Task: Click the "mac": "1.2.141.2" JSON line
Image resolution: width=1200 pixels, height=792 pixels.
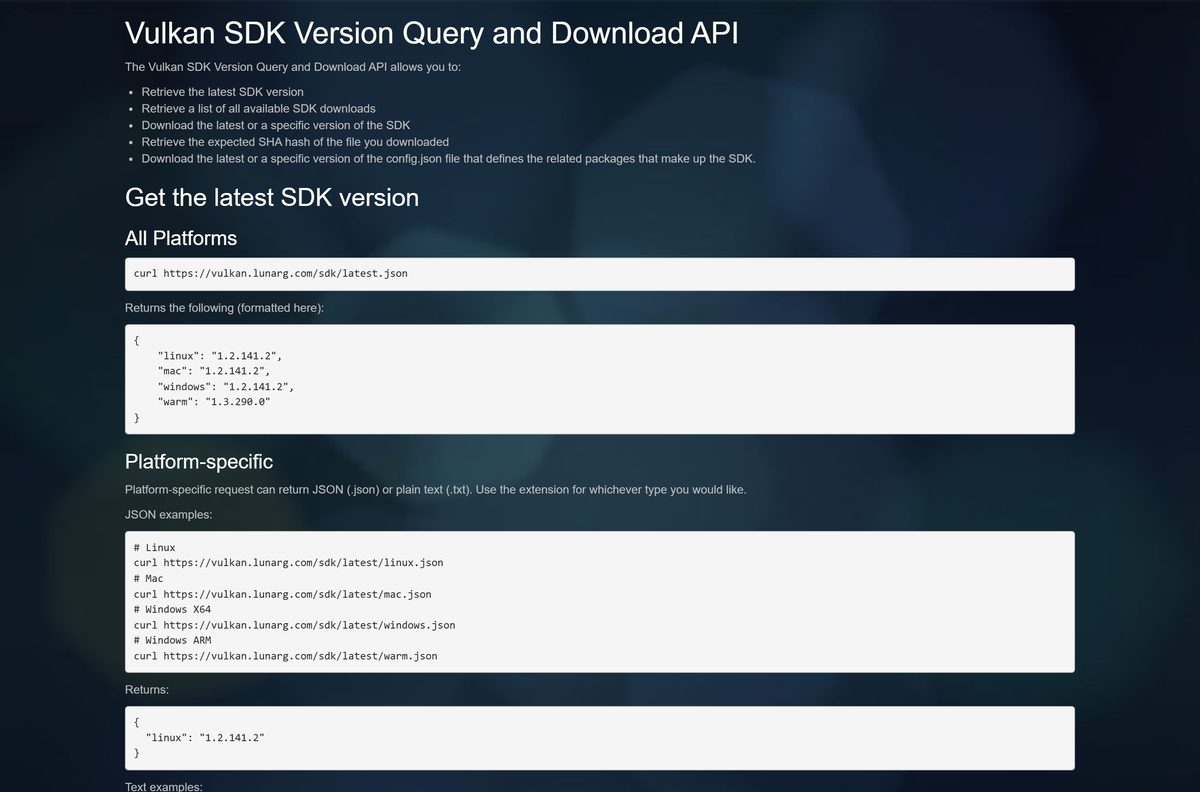Action: [x=213, y=371]
